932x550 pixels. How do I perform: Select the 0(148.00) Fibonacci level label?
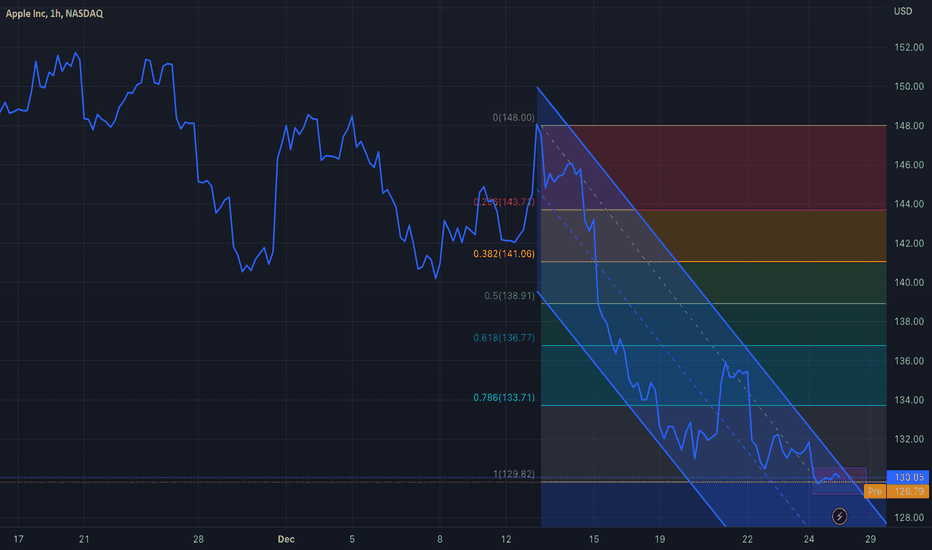514,118
